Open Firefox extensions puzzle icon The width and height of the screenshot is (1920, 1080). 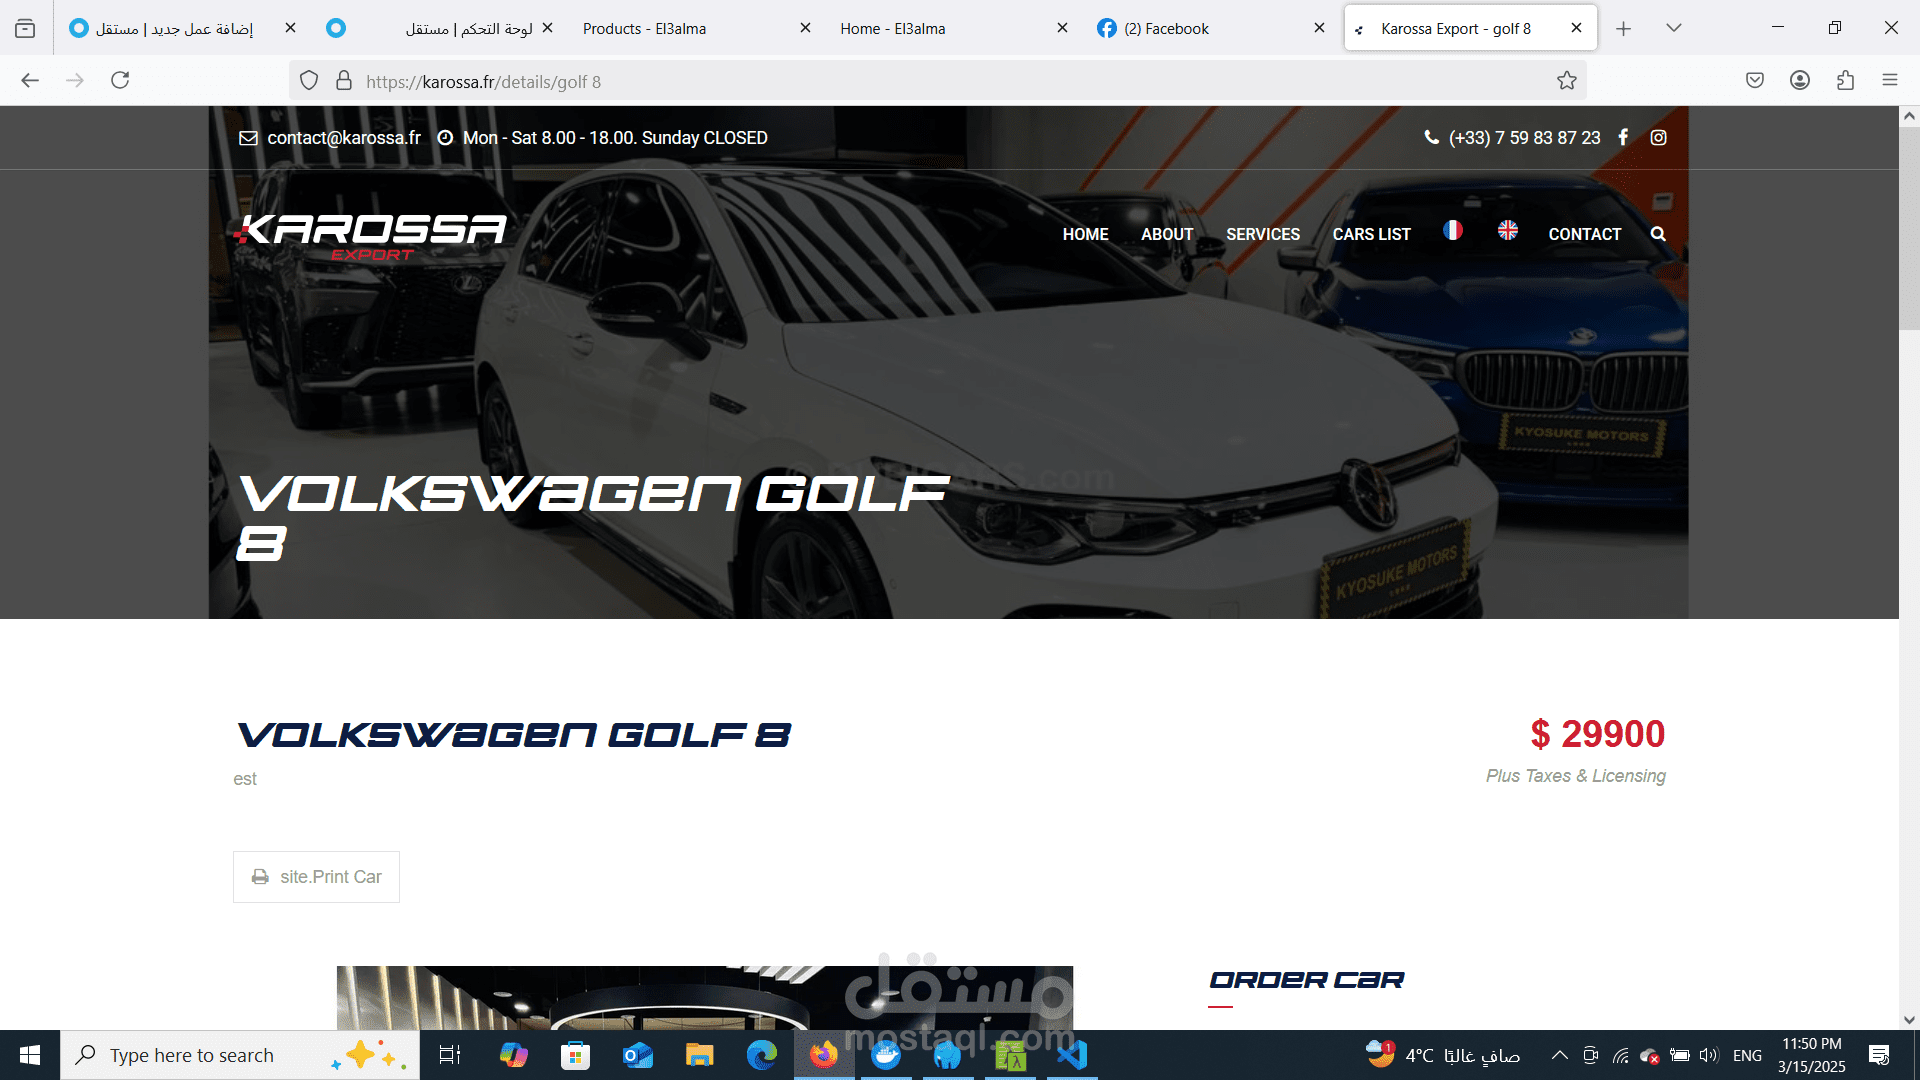[1845, 81]
